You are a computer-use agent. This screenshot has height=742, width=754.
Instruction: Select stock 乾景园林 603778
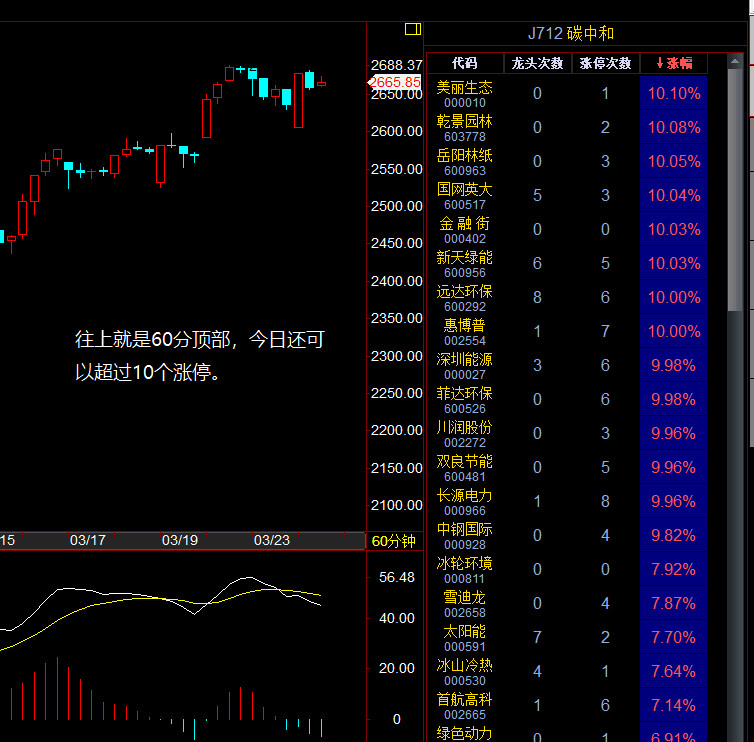point(465,128)
